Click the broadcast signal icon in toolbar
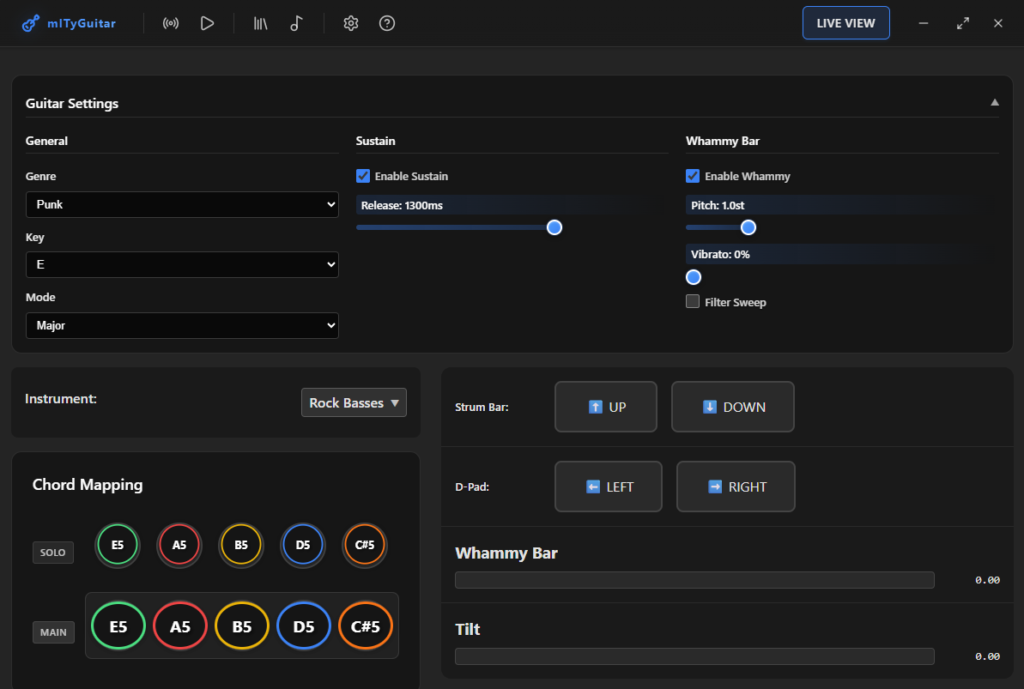 click(171, 23)
